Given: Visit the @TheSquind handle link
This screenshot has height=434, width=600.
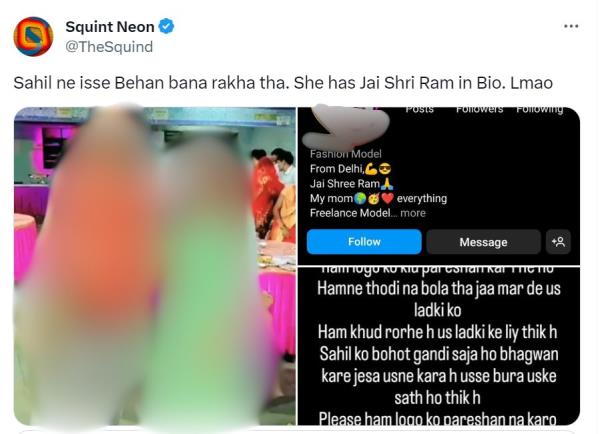Looking at the screenshot, I should pyautogui.click(x=109, y=47).
